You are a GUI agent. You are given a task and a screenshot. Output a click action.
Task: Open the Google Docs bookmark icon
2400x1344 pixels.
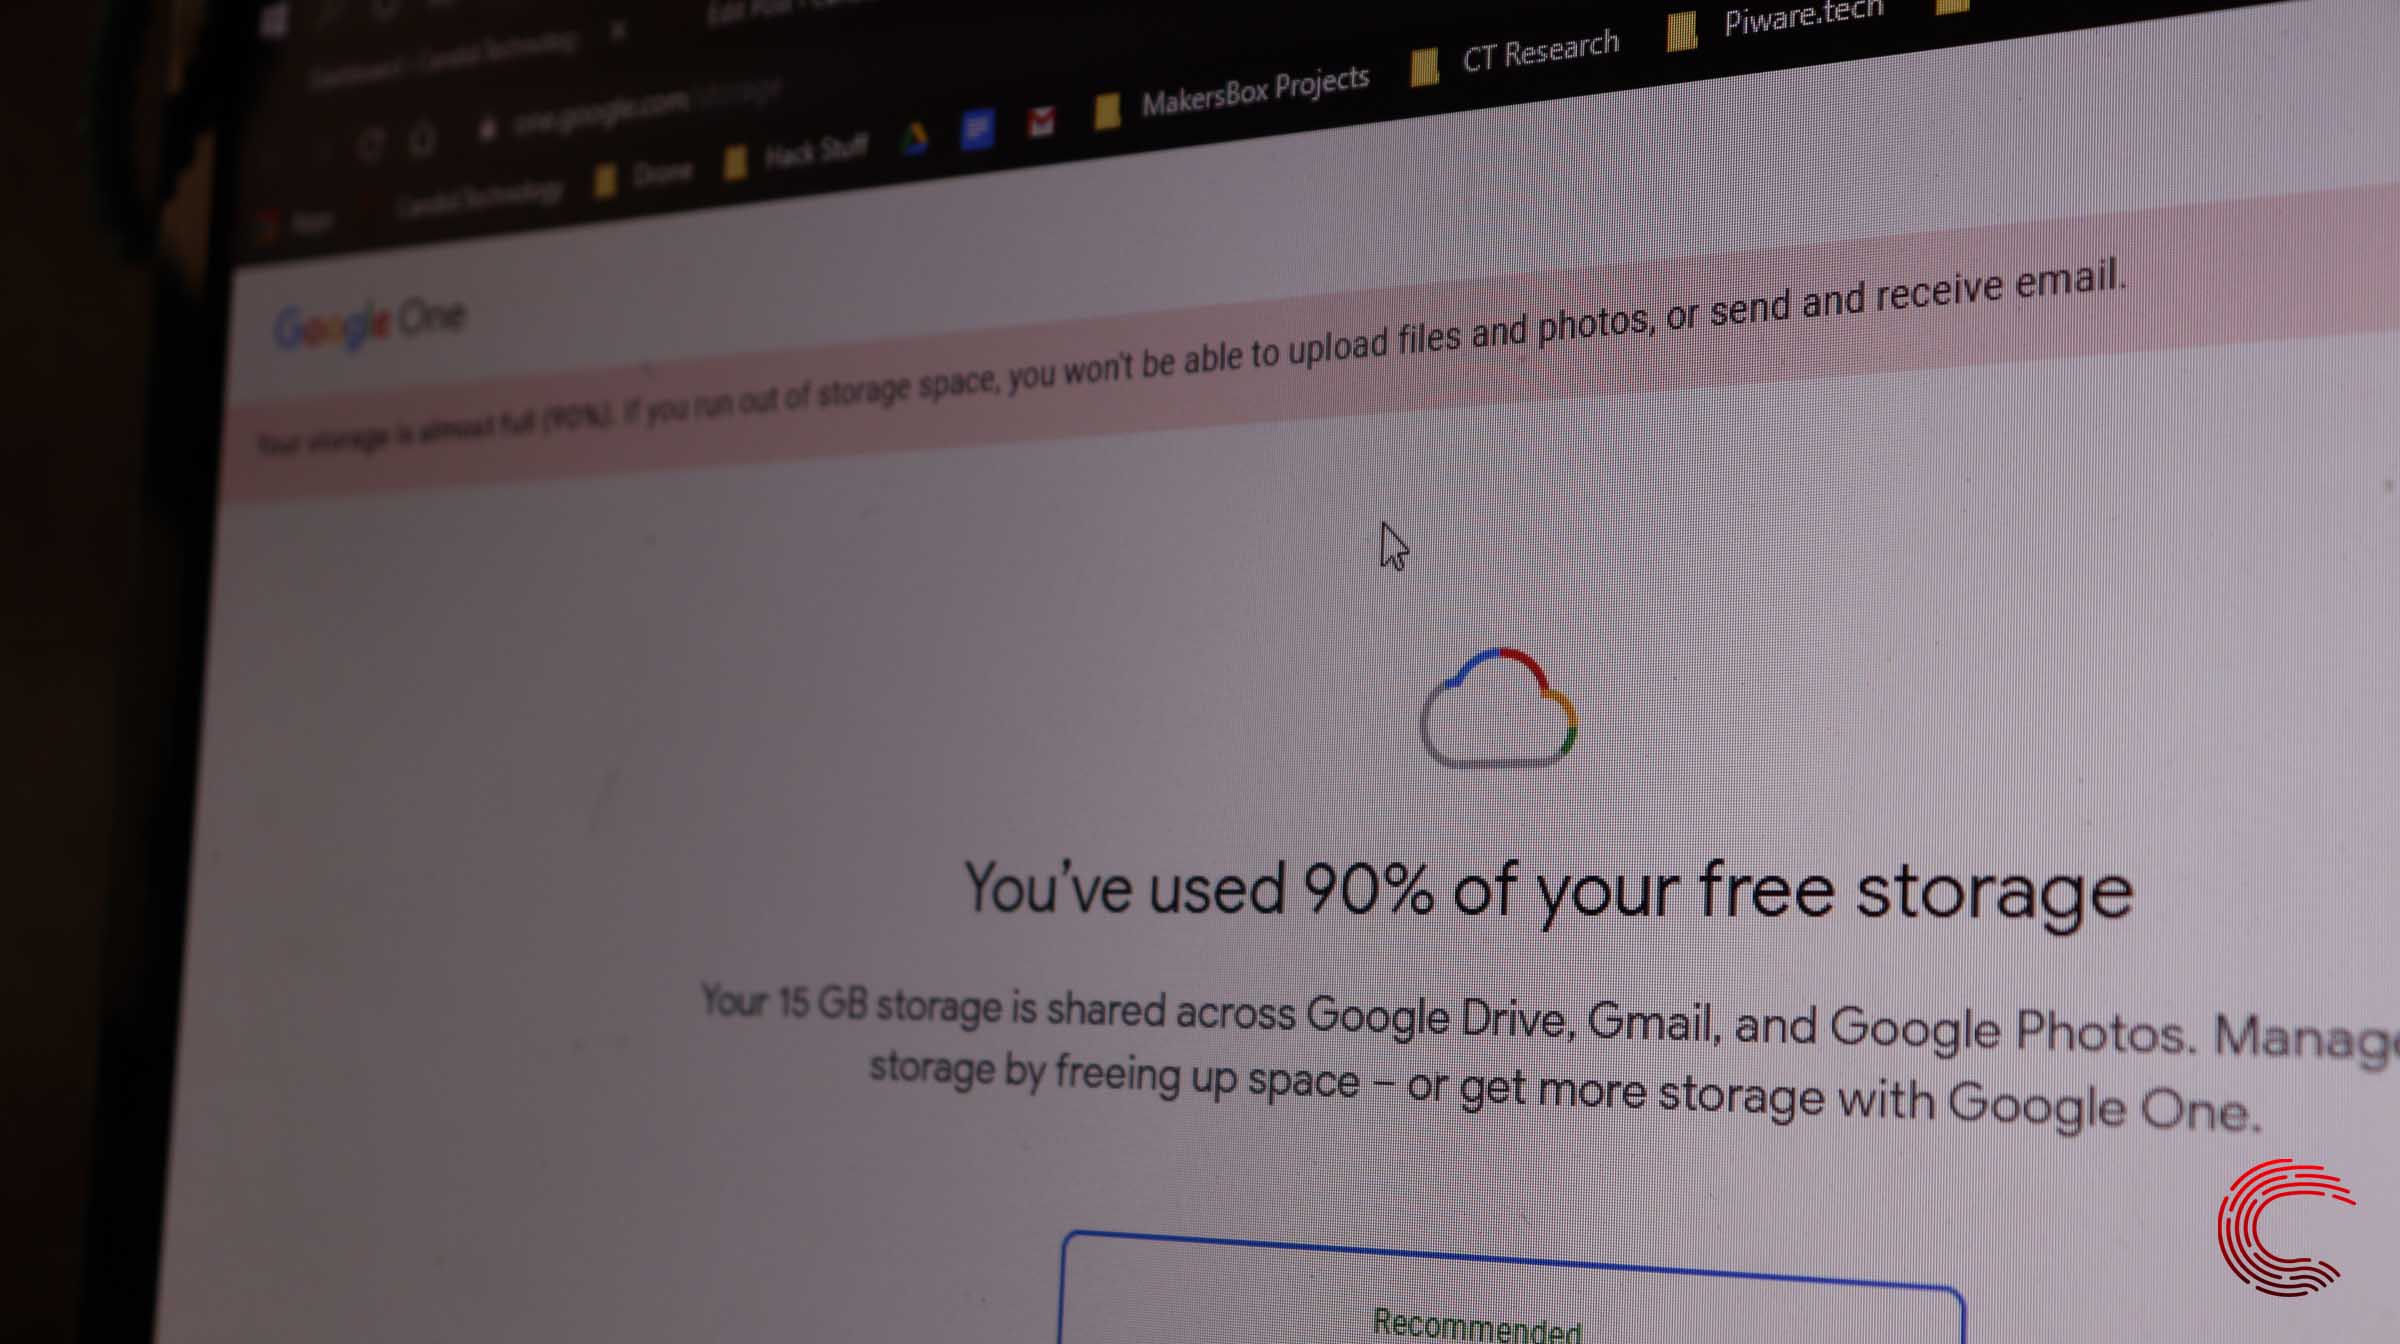pos(977,130)
